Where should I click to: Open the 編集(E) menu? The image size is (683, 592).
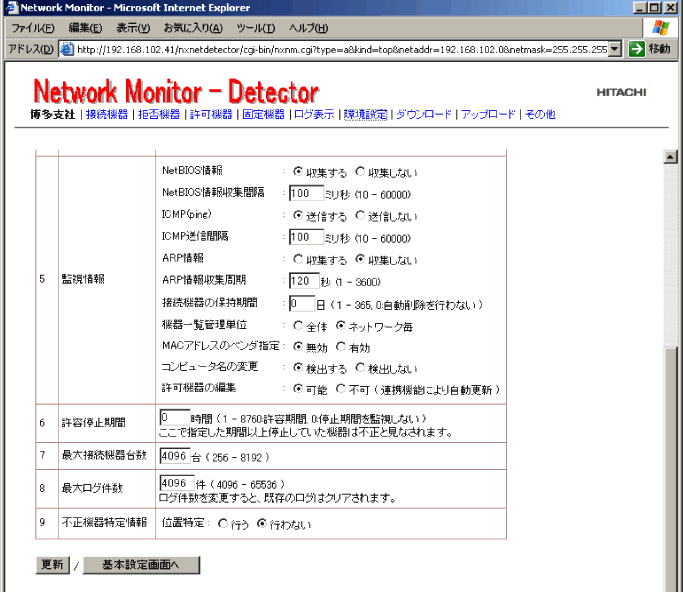point(85,28)
